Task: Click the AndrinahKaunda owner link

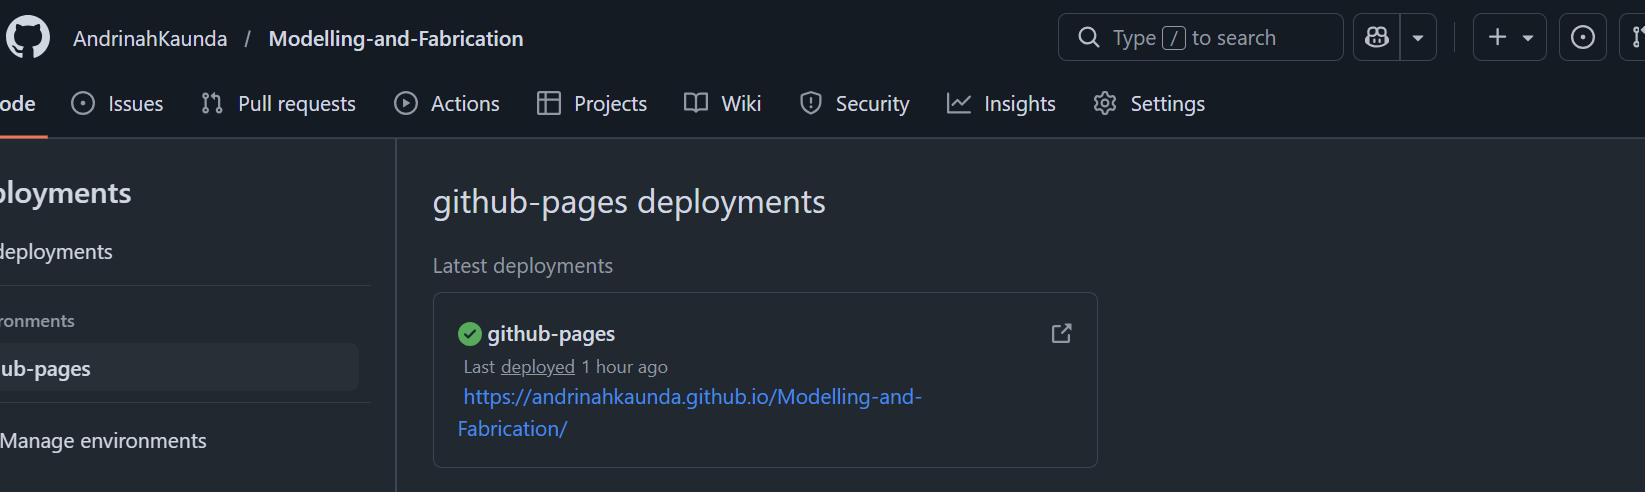Action: coord(150,39)
